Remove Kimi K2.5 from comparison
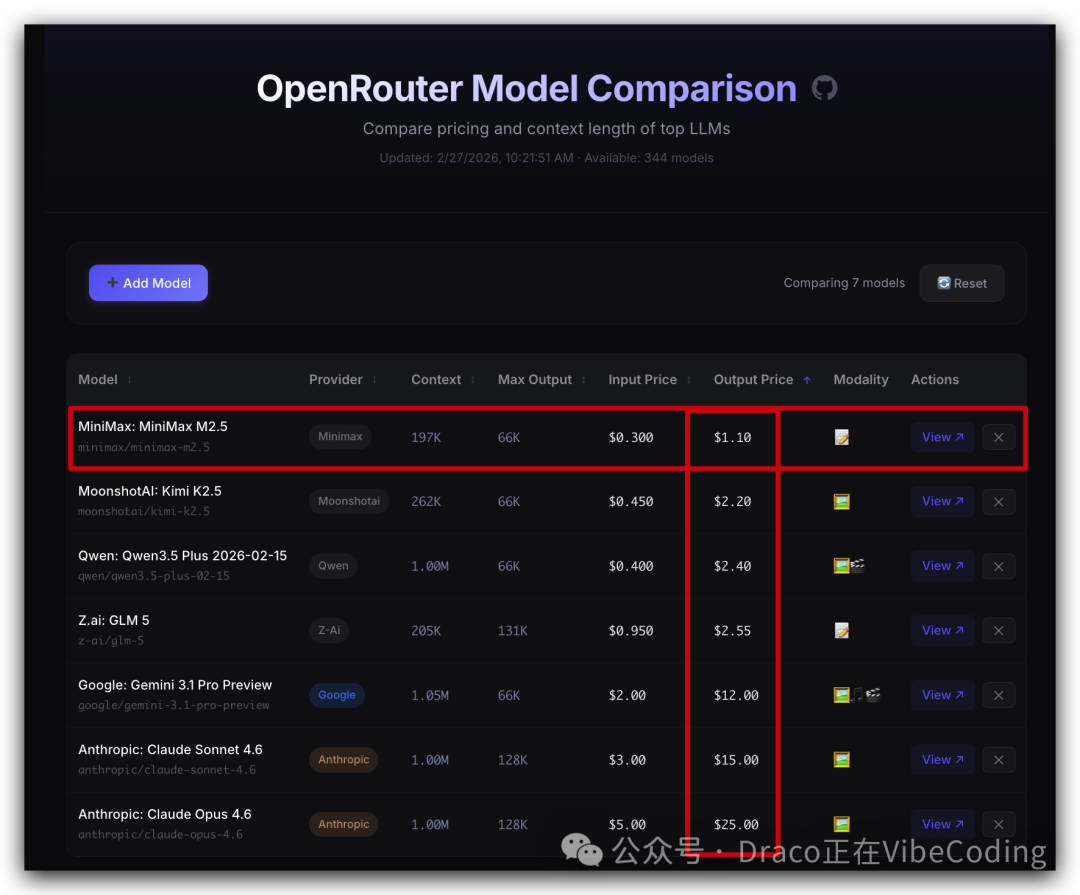Screen dimensions: 1080x895 [999, 502]
